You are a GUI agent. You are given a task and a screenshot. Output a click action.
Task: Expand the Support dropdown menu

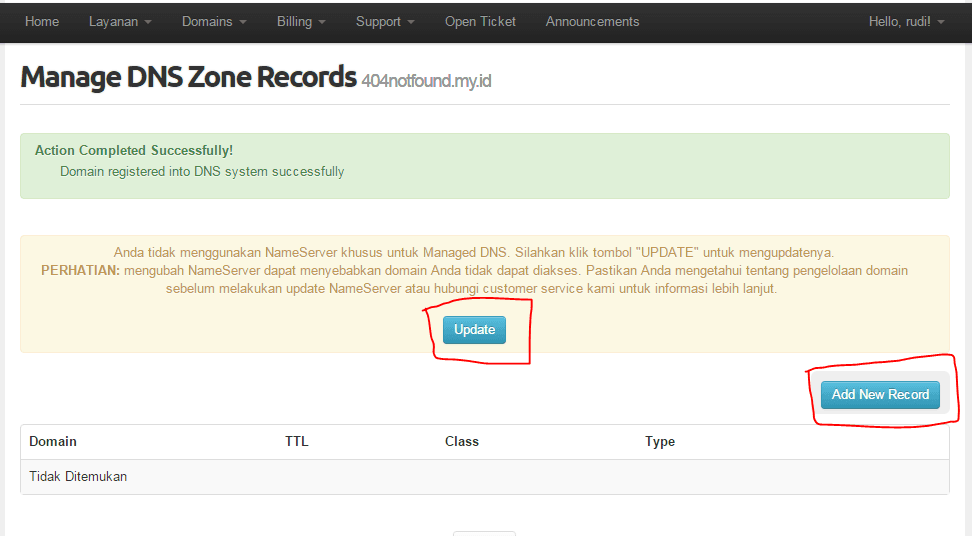385,22
